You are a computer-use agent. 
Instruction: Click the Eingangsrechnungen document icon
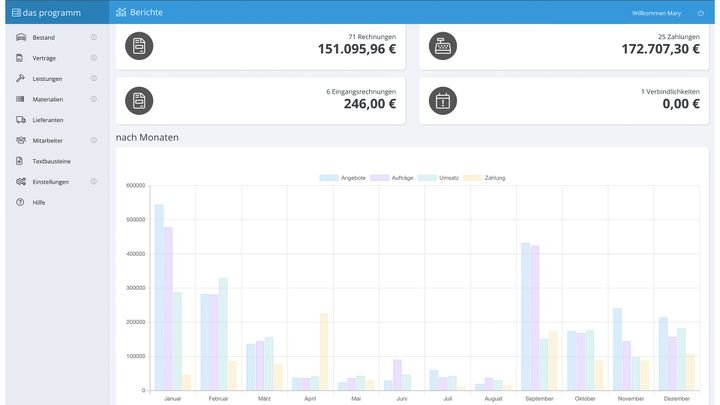tap(139, 100)
